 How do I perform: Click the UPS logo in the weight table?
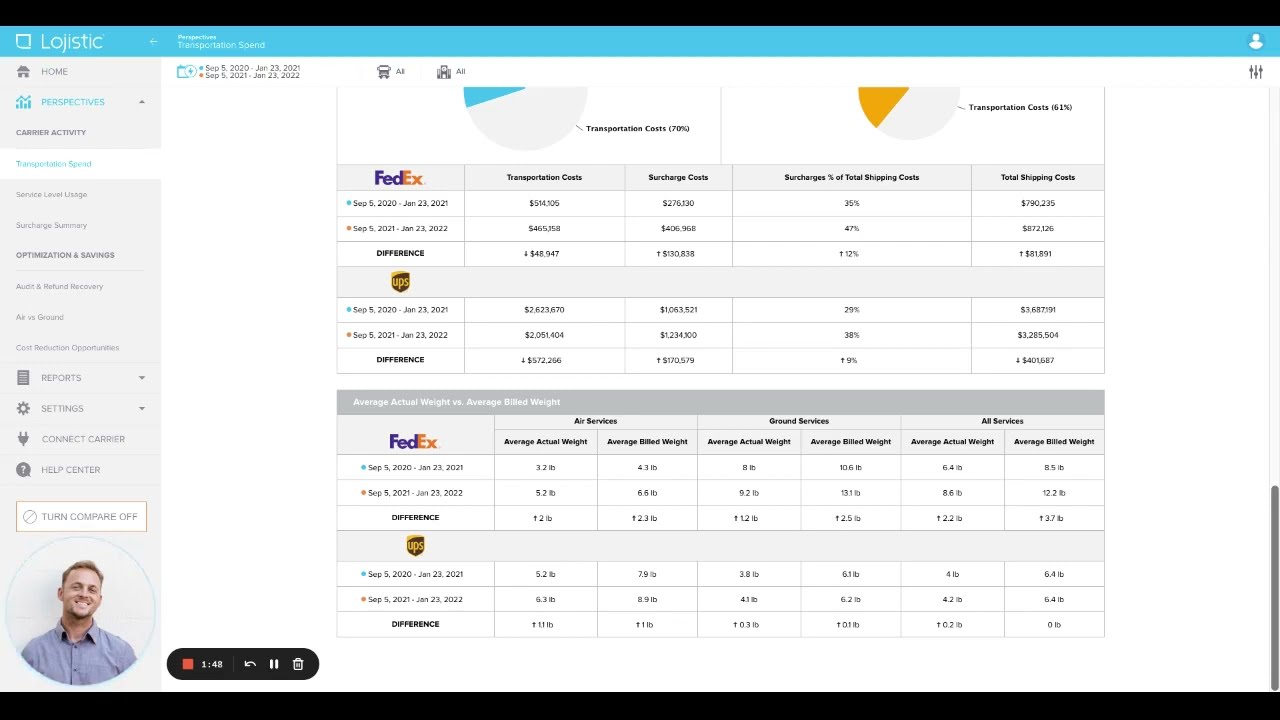coord(415,546)
